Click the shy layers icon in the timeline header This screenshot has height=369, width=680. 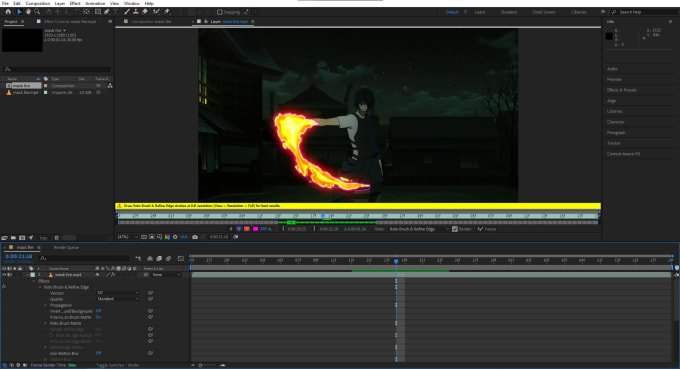tap(150, 258)
